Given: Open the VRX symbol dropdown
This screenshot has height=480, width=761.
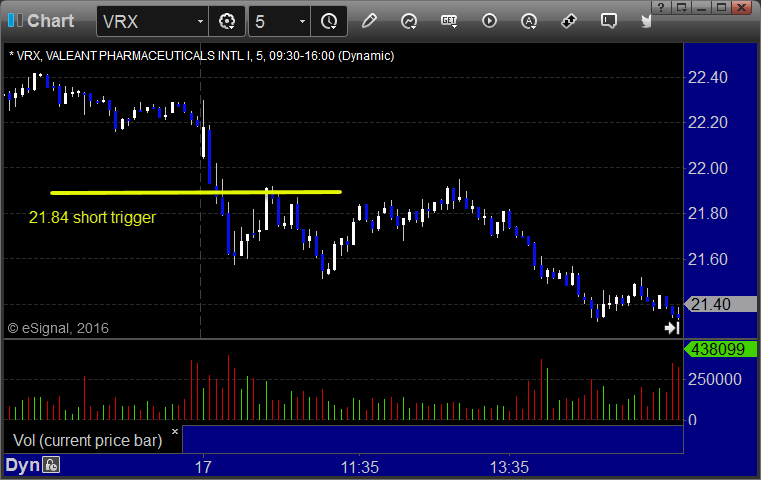Looking at the screenshot, I should 200,22.
